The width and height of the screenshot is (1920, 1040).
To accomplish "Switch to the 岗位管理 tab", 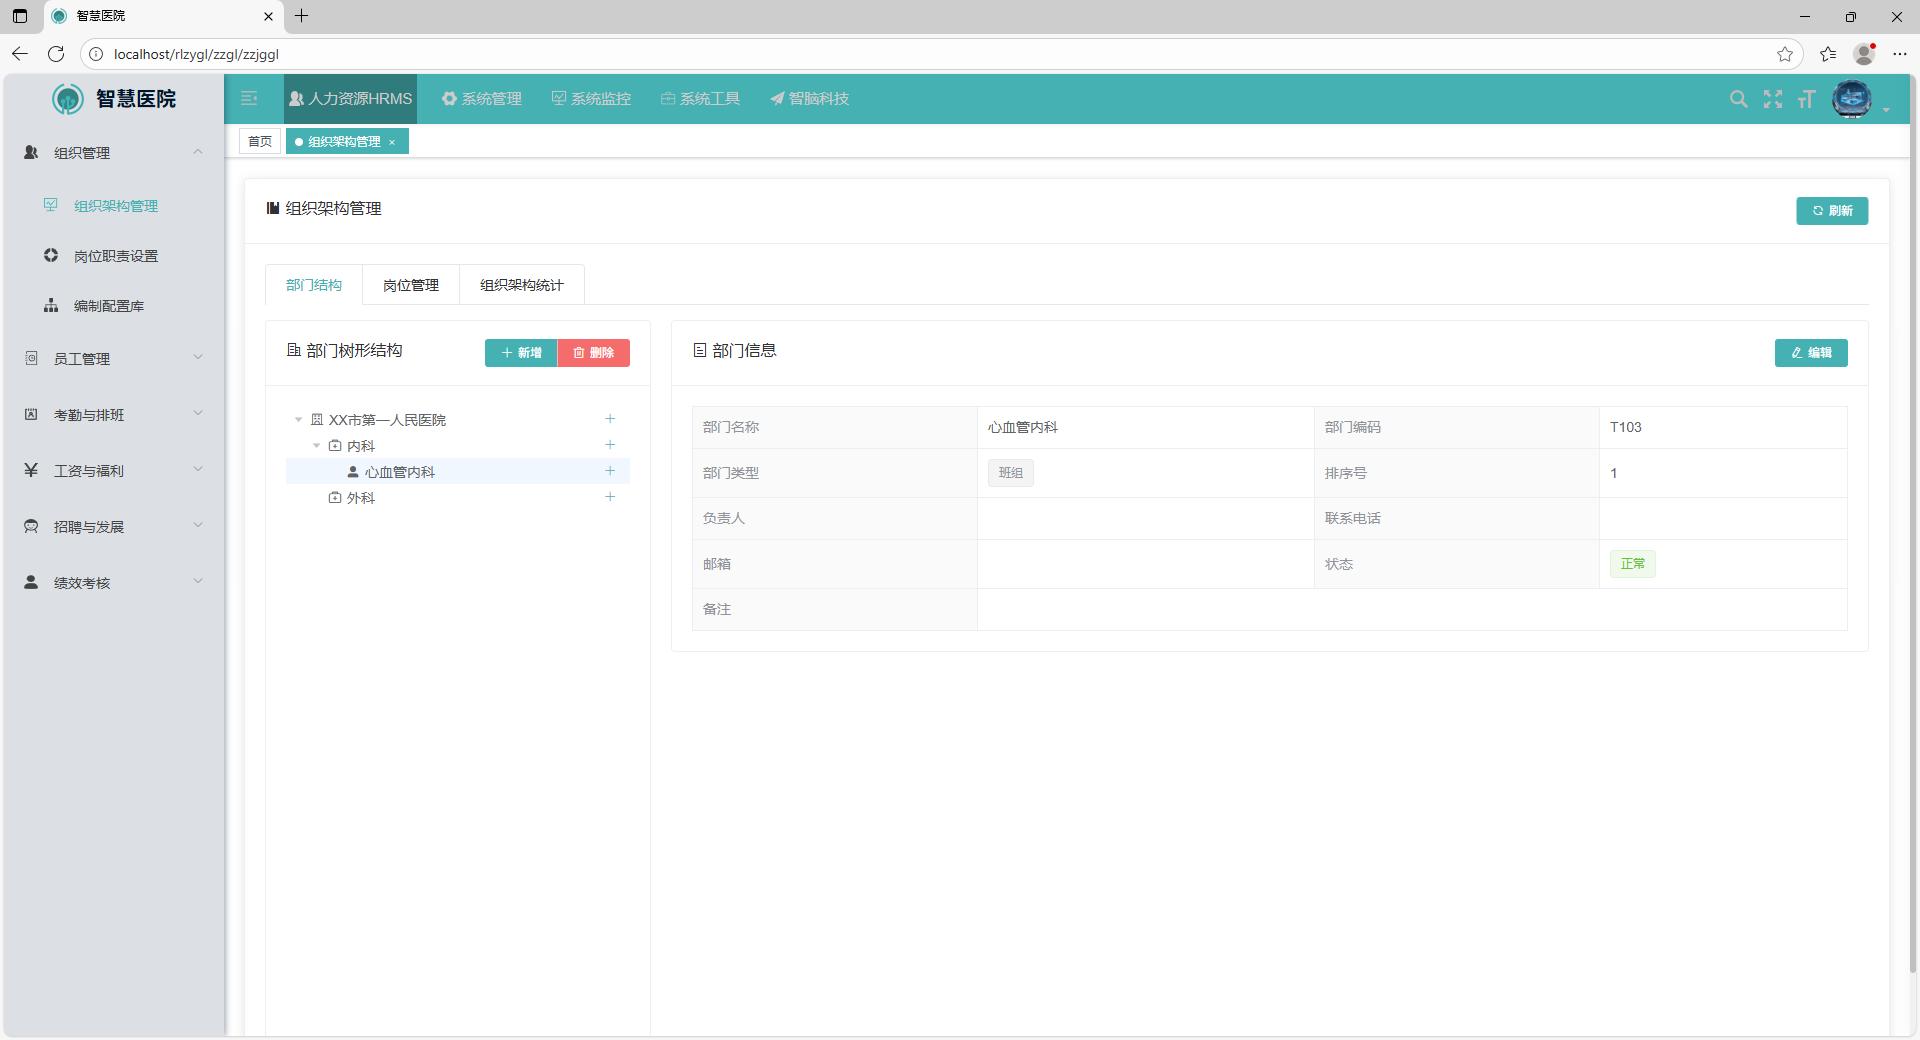I will pos(410,285).
